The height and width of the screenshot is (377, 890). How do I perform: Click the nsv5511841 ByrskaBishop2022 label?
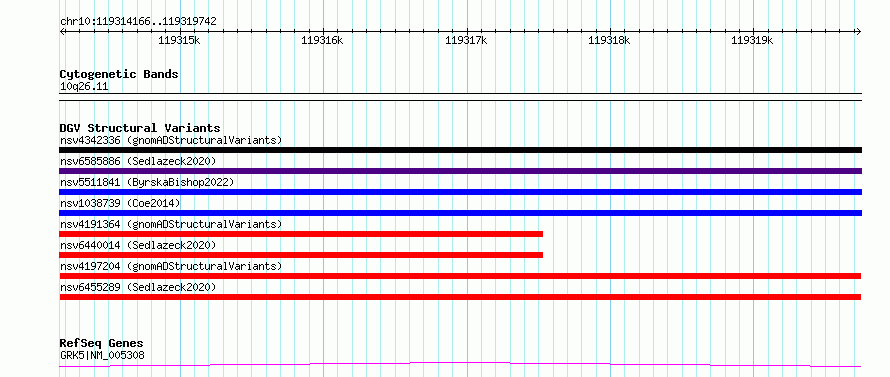coord(147,182)
